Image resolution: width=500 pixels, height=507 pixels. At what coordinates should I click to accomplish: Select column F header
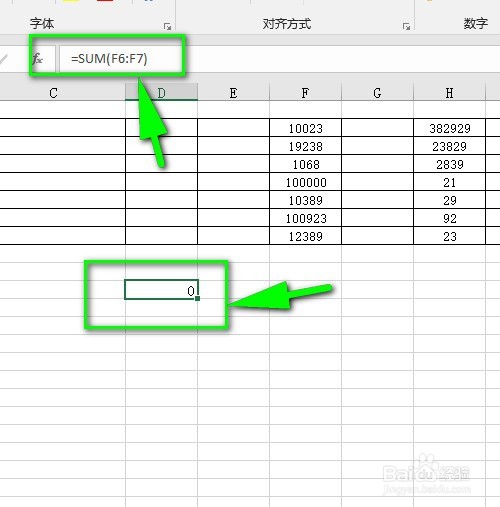pyautogui.click(x=305, y=92)
